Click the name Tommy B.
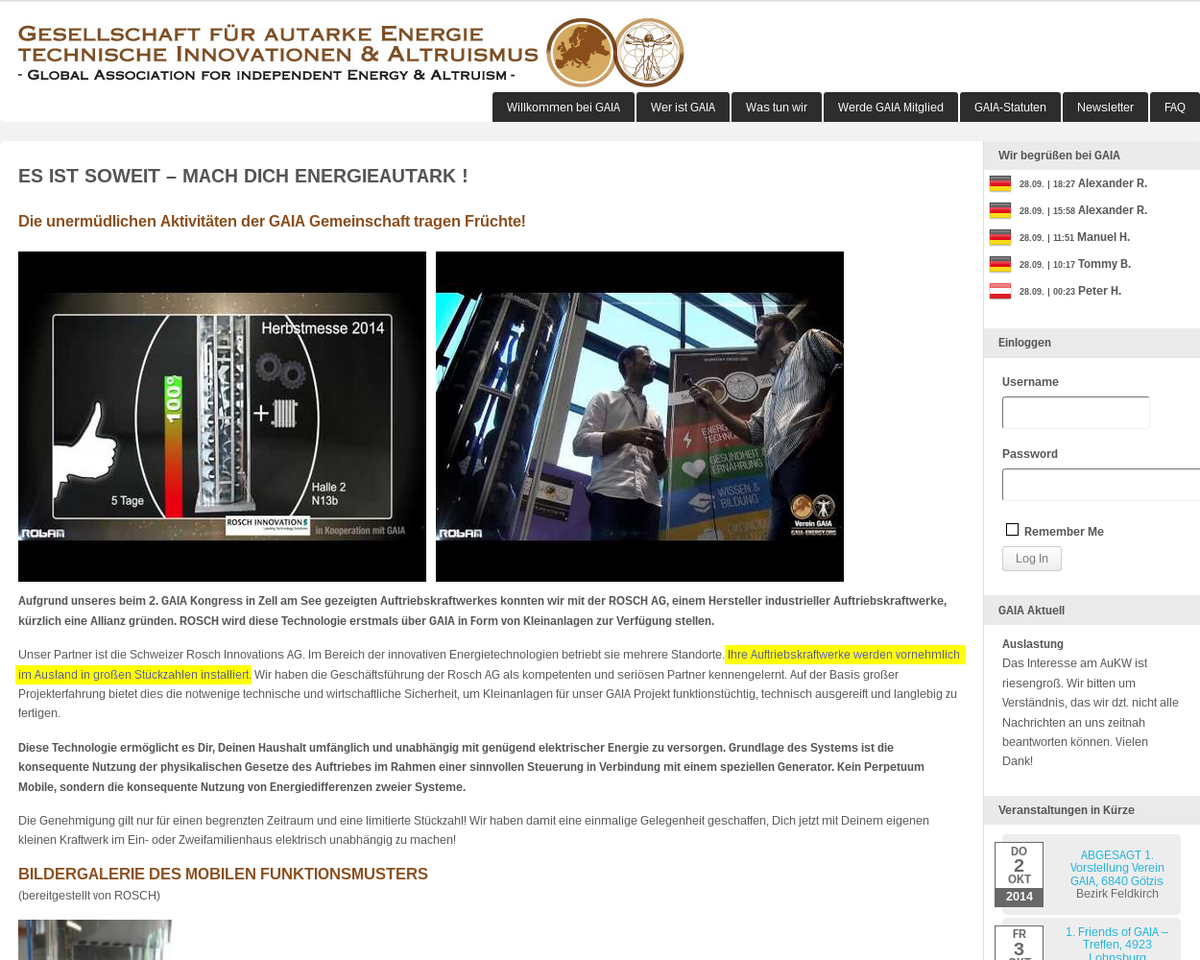 coord(1104,265)
